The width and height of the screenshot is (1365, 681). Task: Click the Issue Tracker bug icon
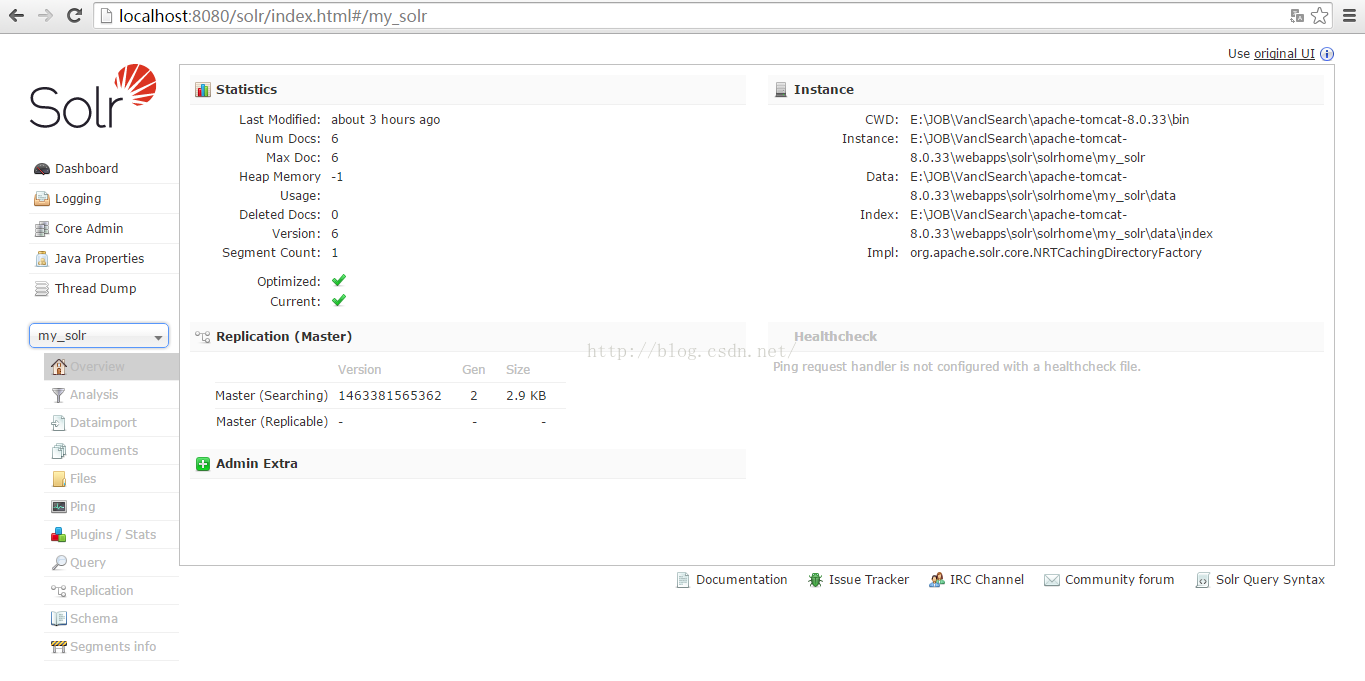tap(816, 580)
